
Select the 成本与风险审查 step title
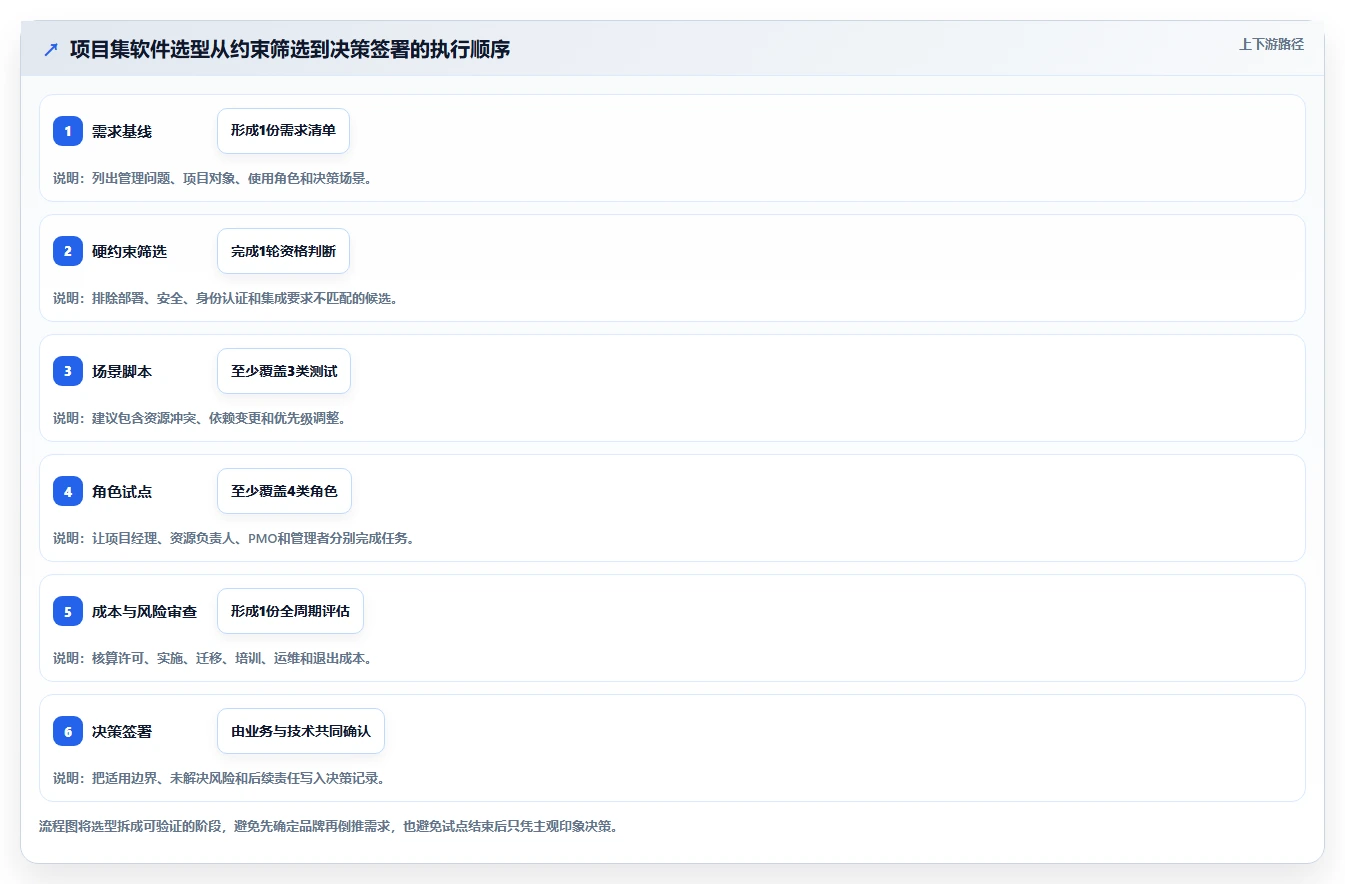coord(144,611)
